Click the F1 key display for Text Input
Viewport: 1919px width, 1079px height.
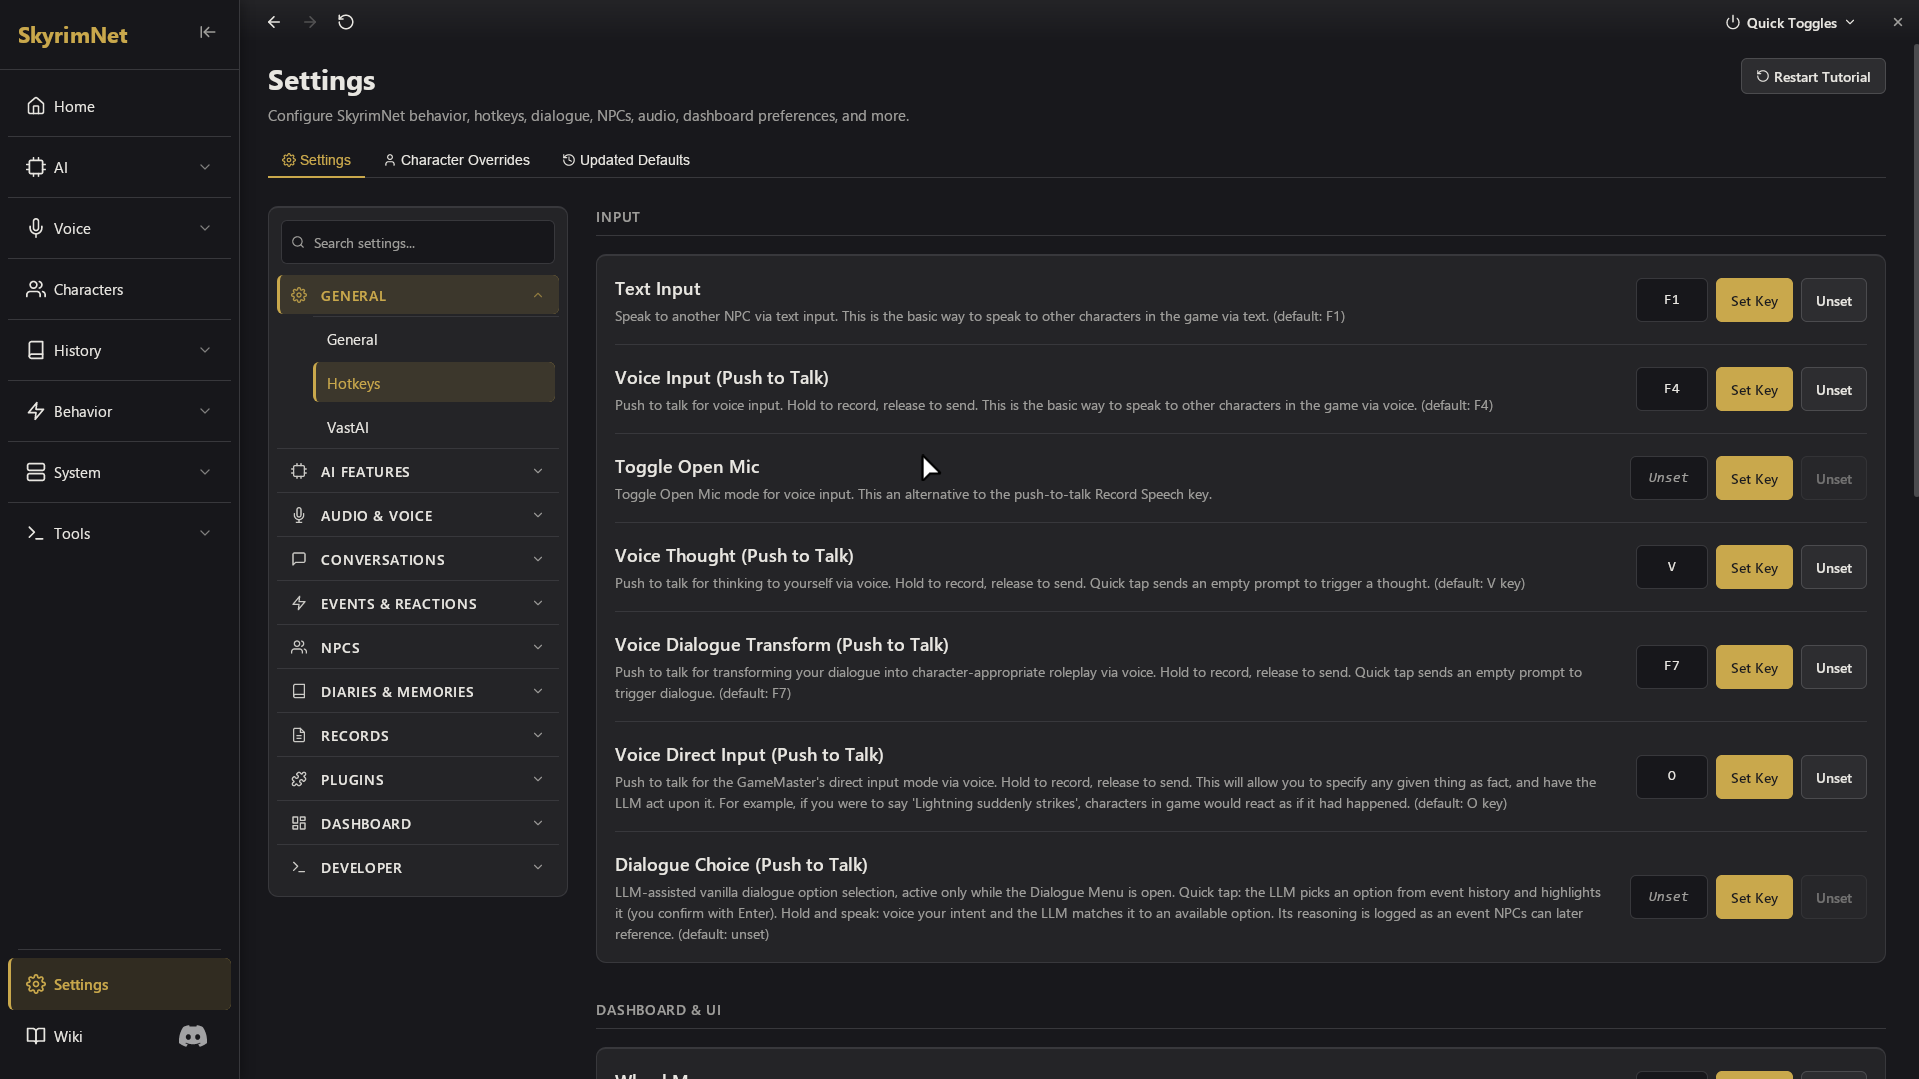1671,300
